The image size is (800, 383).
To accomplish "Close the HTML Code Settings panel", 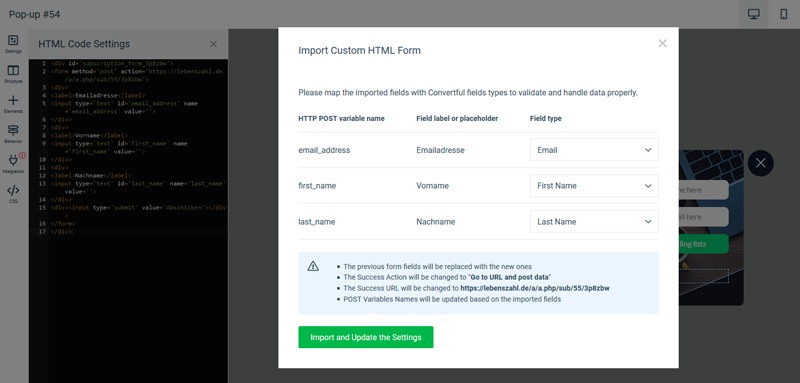I will click(x=213, y=44).
